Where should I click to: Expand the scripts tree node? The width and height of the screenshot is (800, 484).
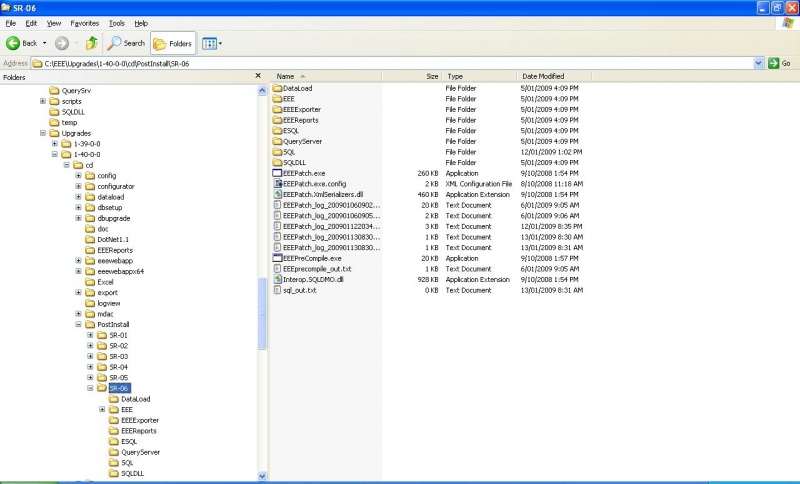tap(43, 101)
